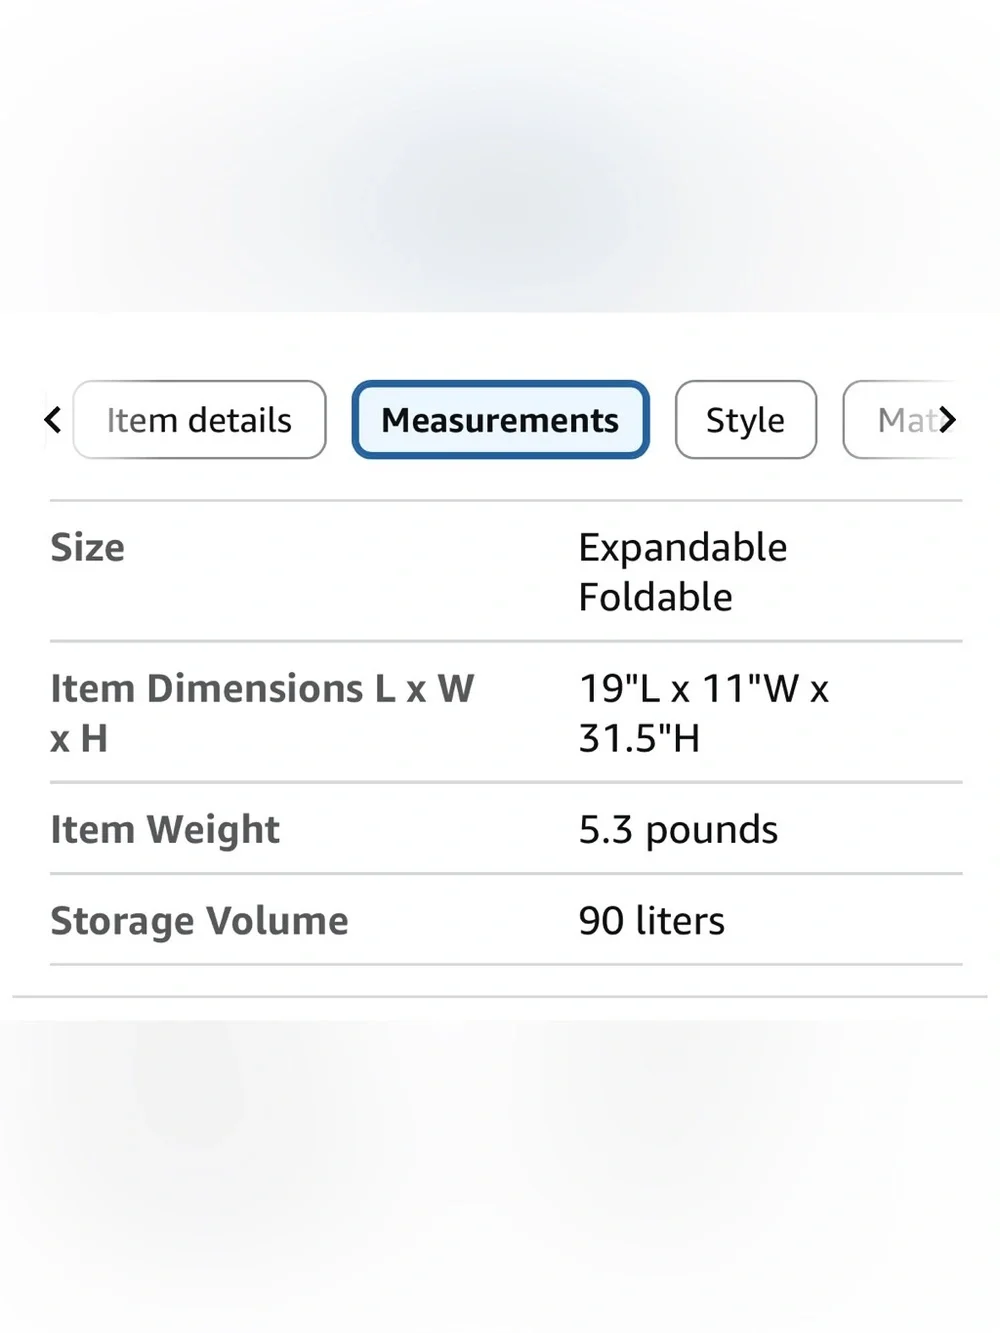The width and height of the screenshot is (1000, 1333).
Task: Click the 90 liters volume value
Action: click(x=652, y=921)
